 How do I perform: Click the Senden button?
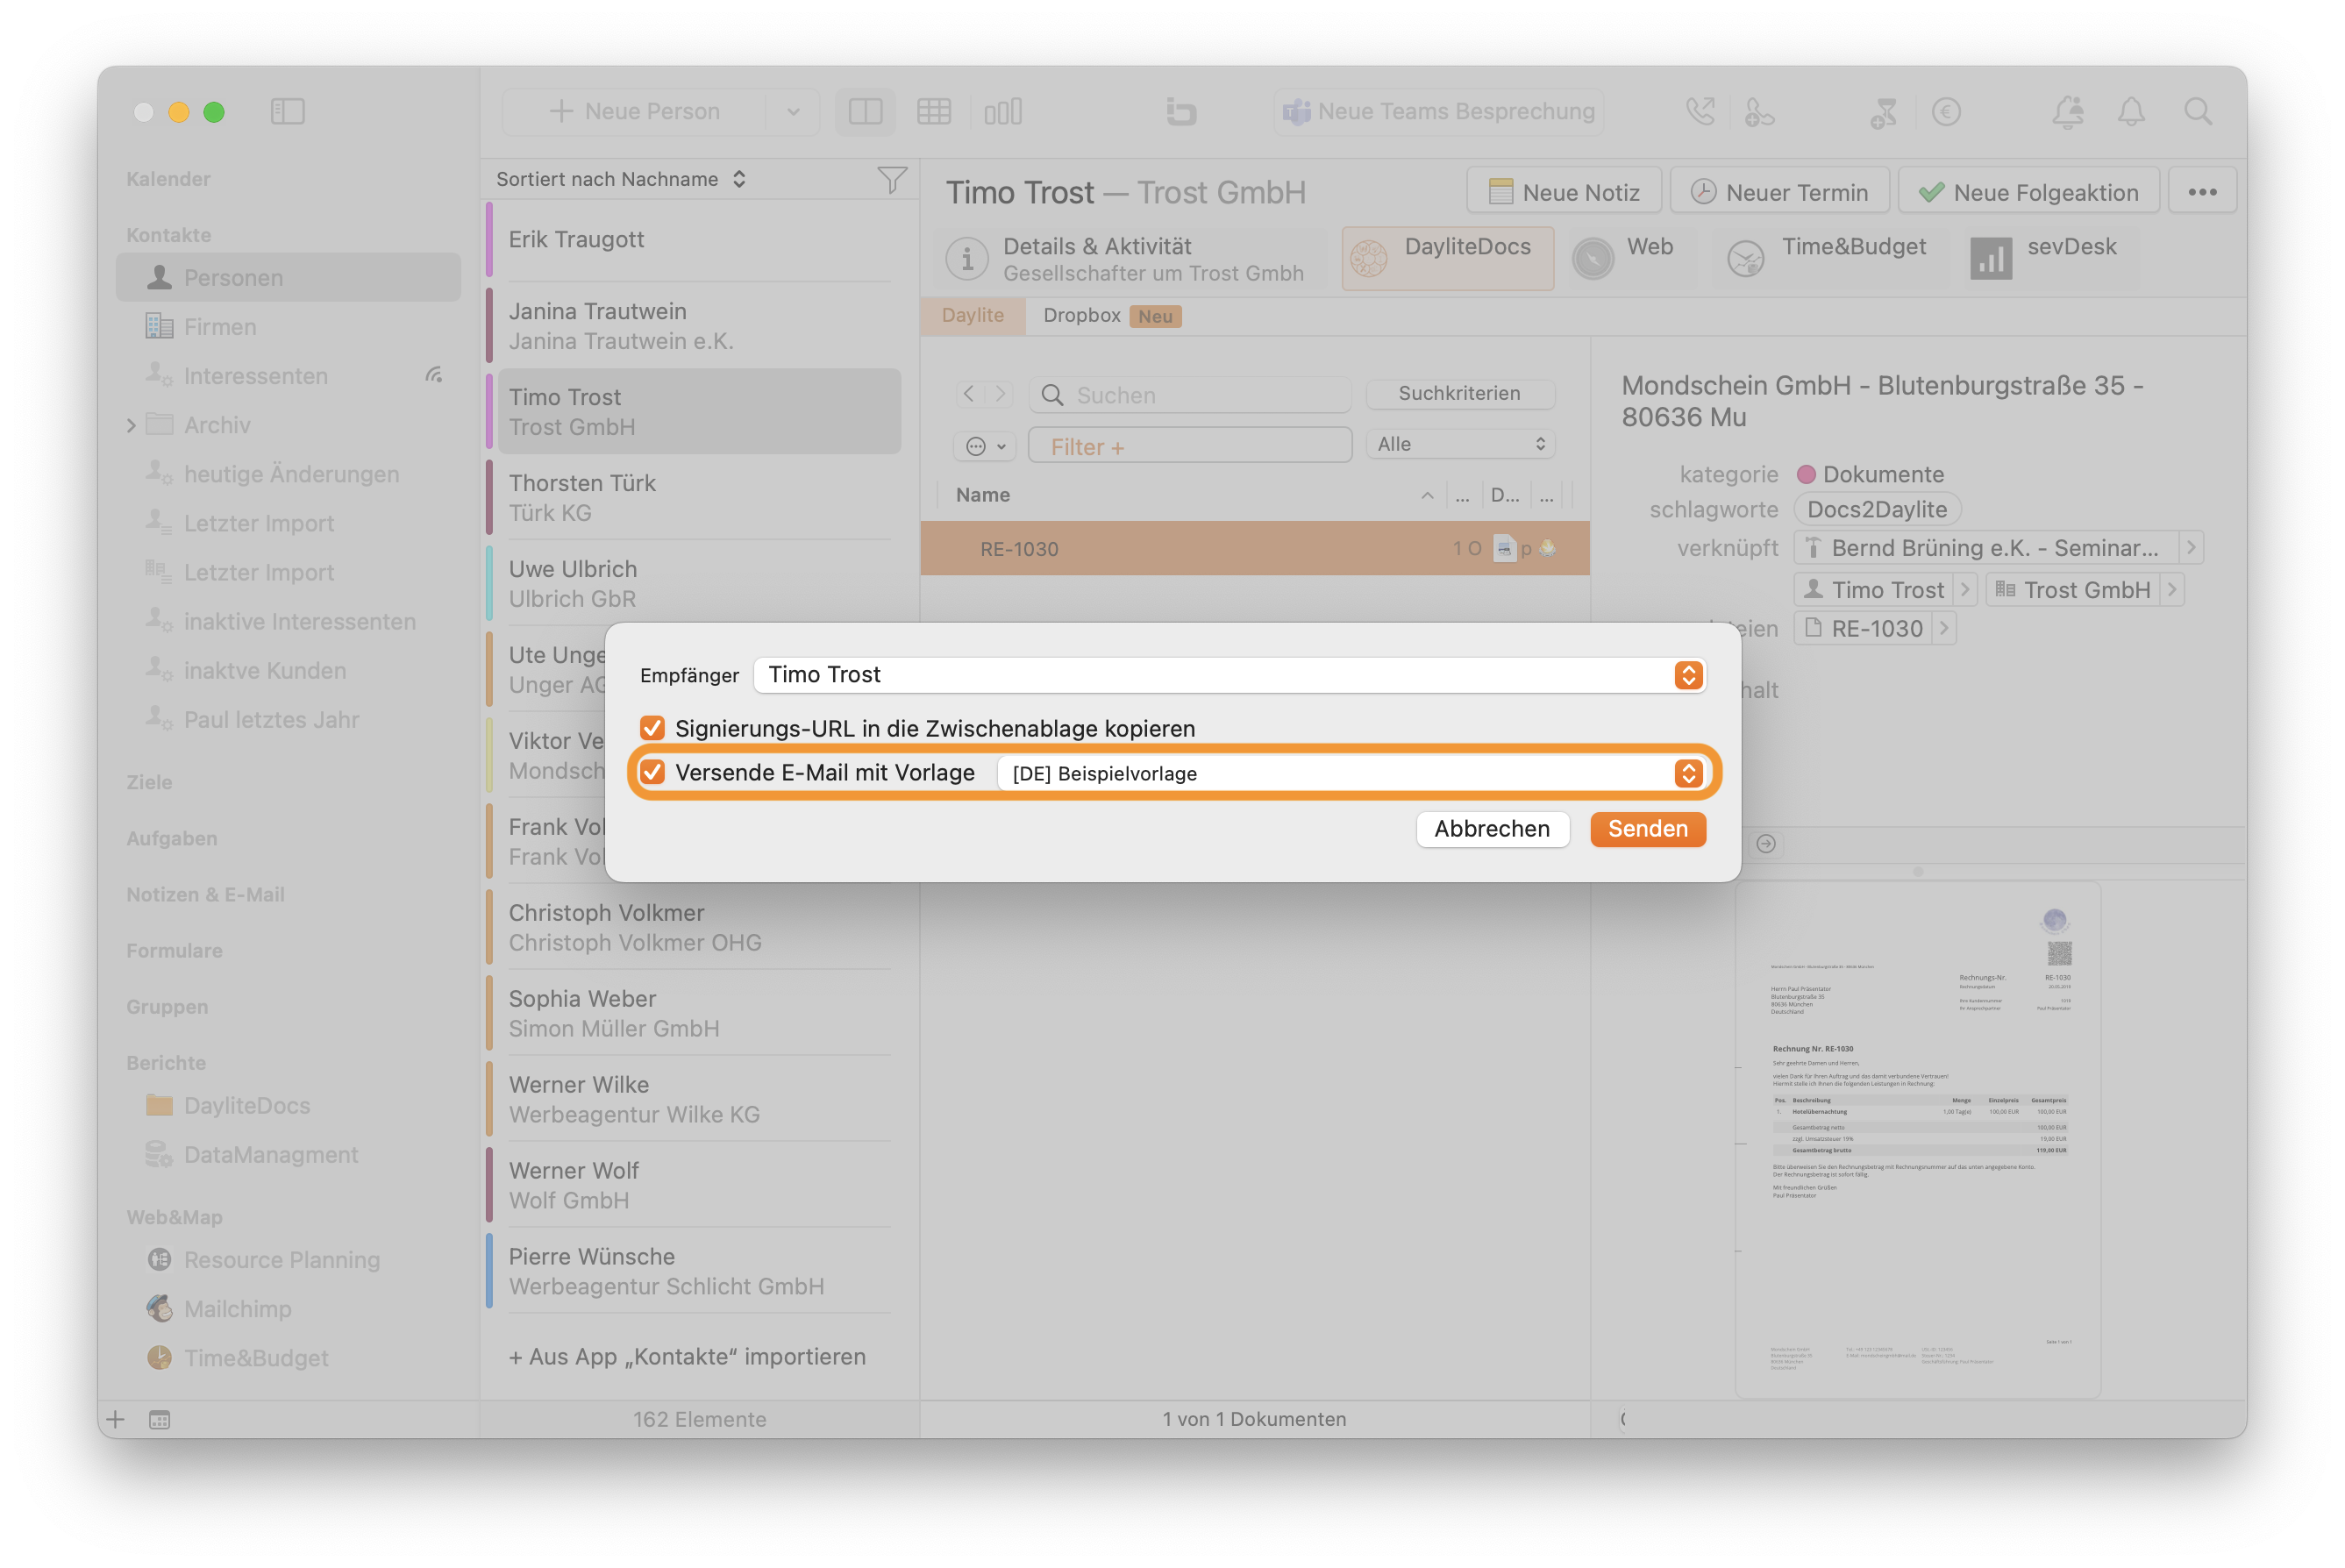coord(1647,829)
